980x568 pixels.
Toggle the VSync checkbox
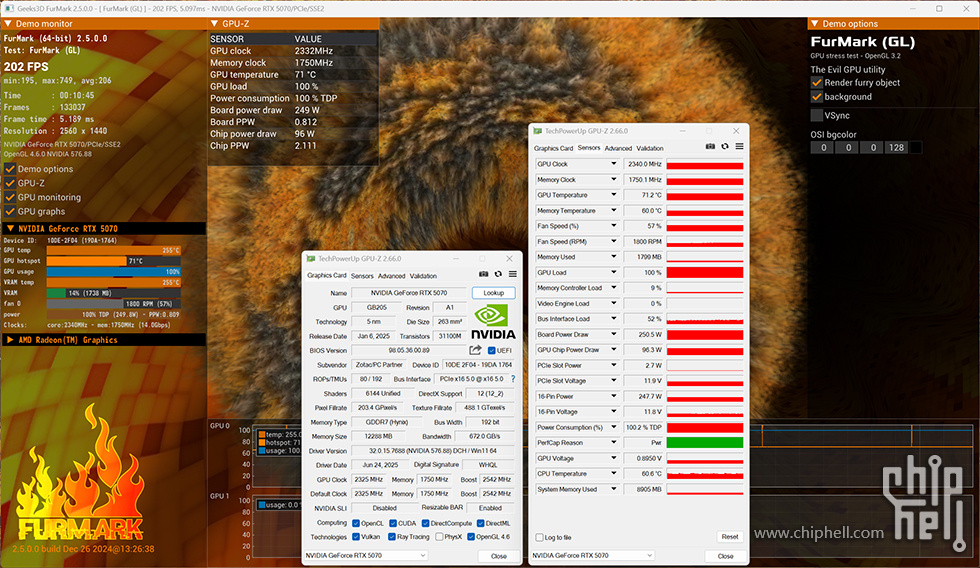pyautogui.click(x=817, y=115)
